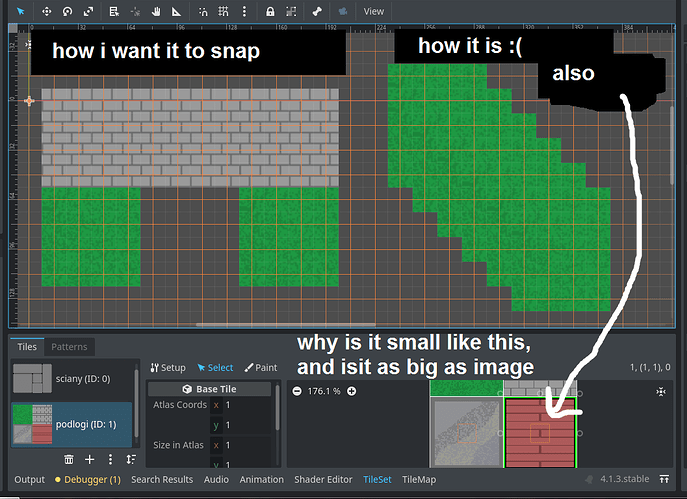This screenshot has height=499, width=687.
Task: Edit the Size in Atlas x field
Action: tap(241, 445)
